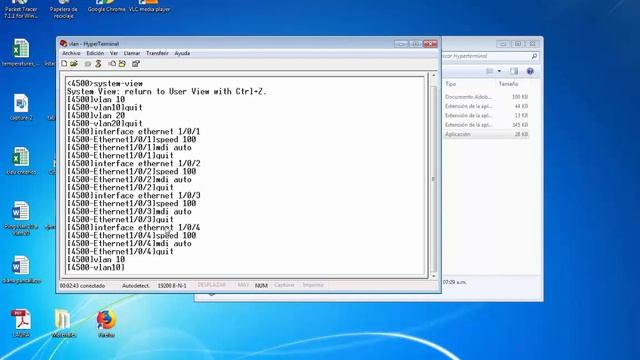Open view options dropdown arrow in Explorer
The height and width of the screenshot is (360, 640).
point(499,71)
